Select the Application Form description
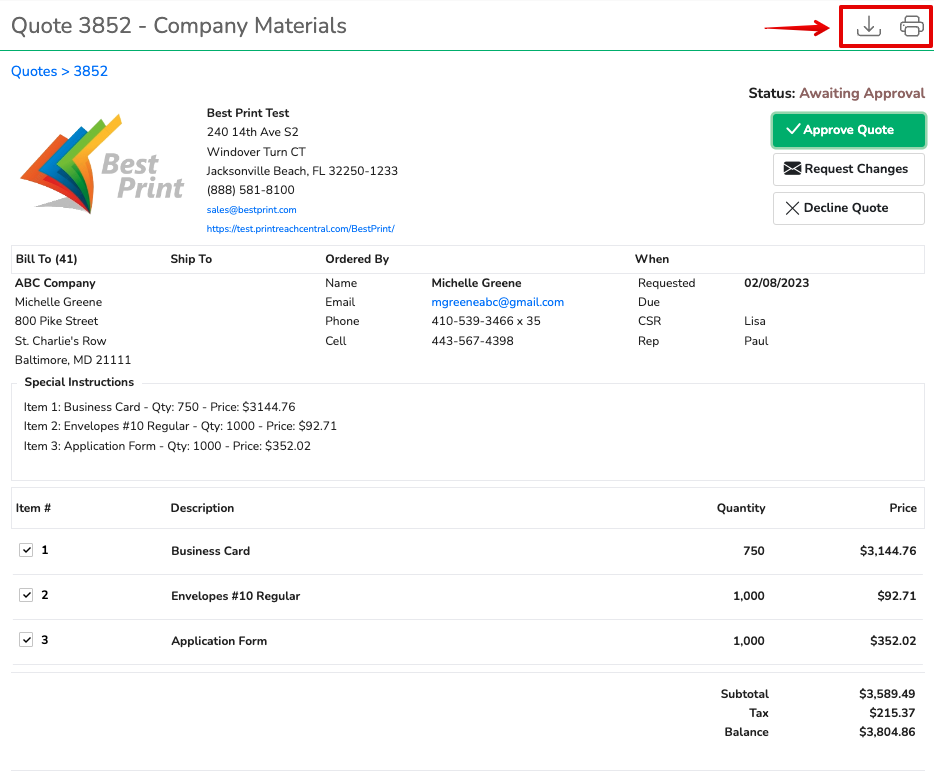This screenshot has width=938, height=774. 219,641
